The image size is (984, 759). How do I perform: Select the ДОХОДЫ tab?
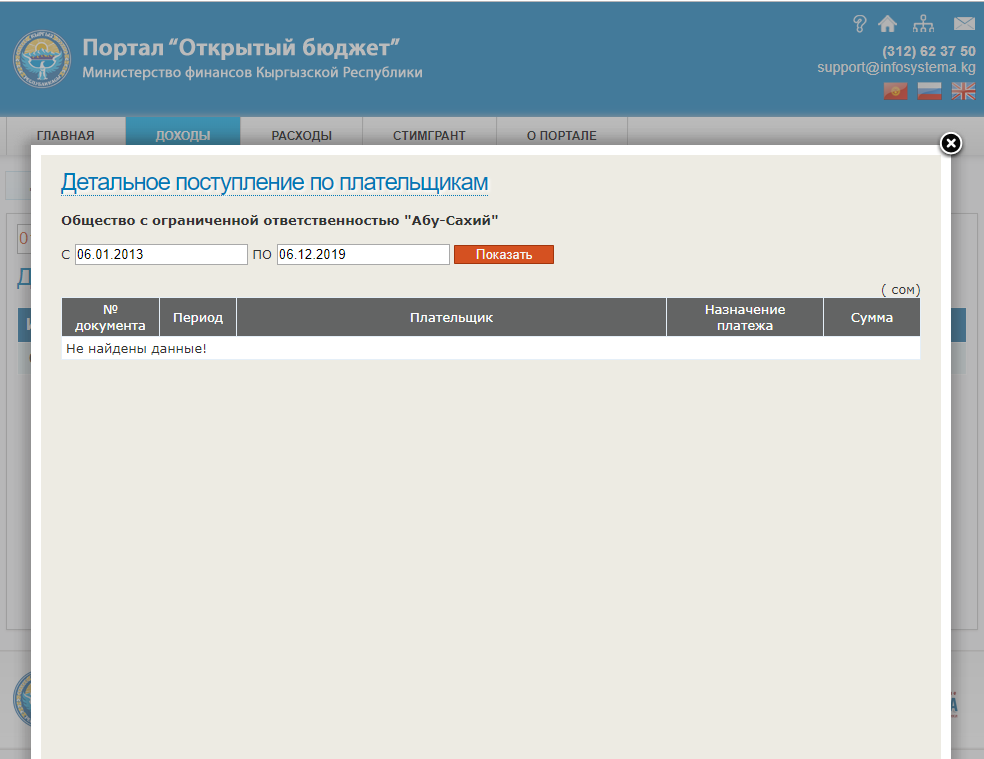[x=183, y=136]
